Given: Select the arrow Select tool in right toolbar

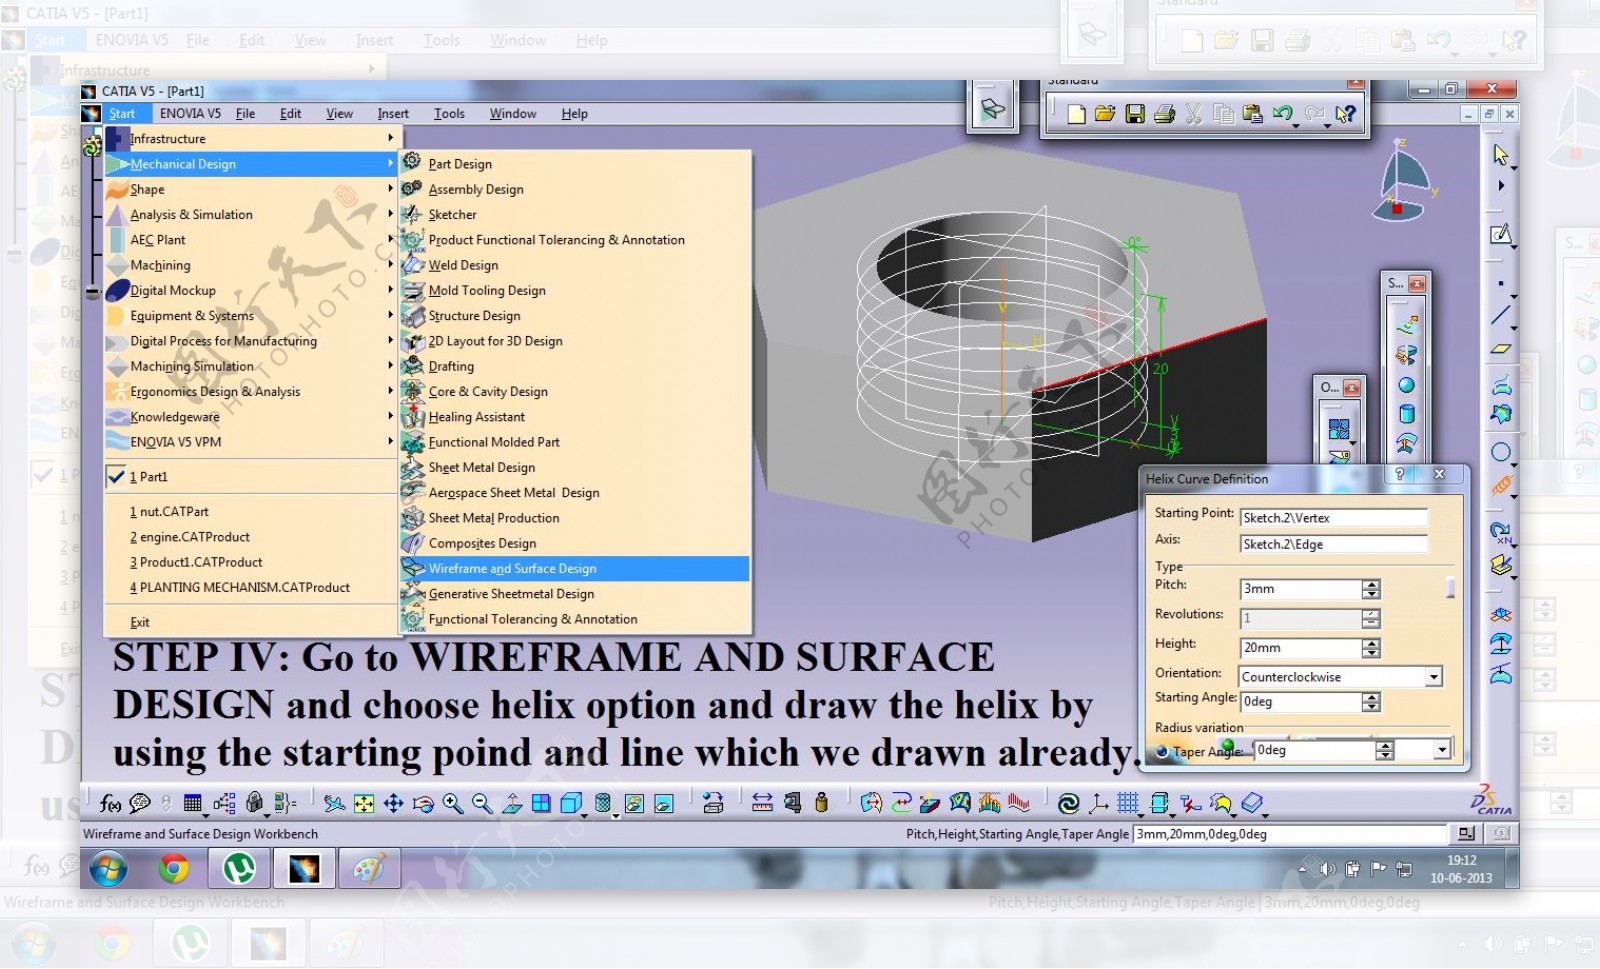Looking at the screenshot, I should coord(1501,155).
